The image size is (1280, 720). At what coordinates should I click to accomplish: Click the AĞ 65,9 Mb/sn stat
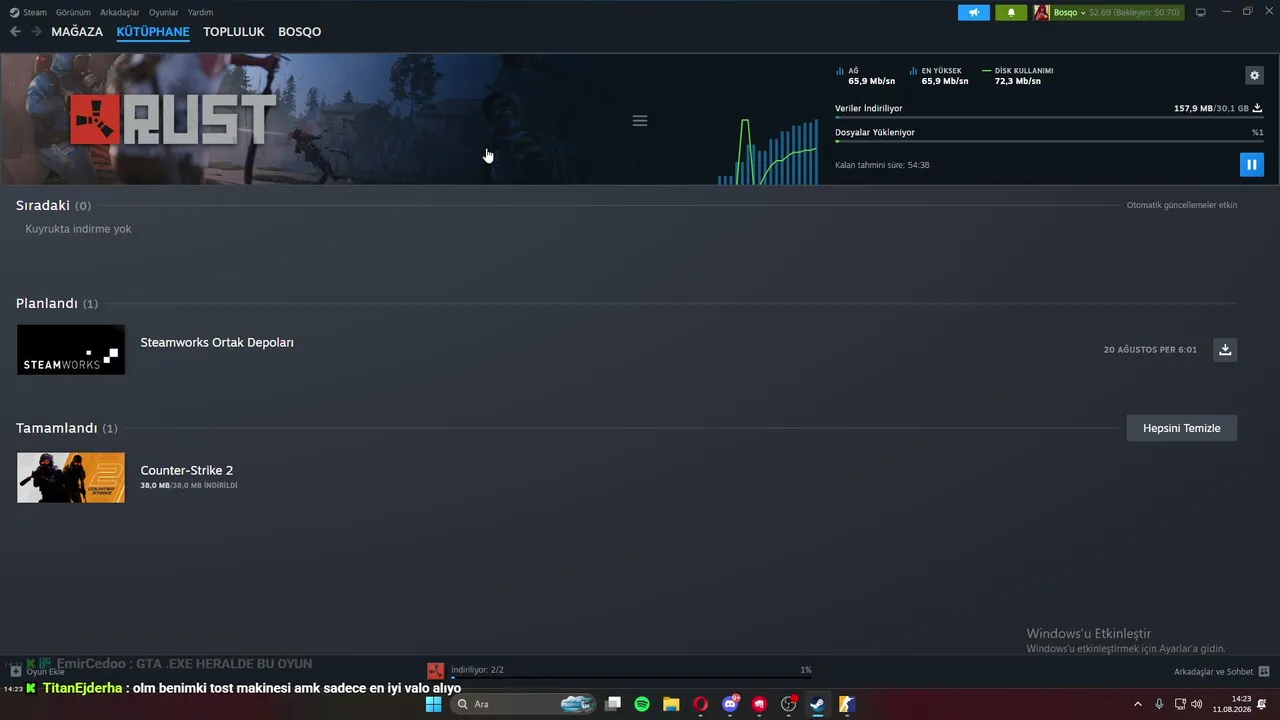pos(866,76)
